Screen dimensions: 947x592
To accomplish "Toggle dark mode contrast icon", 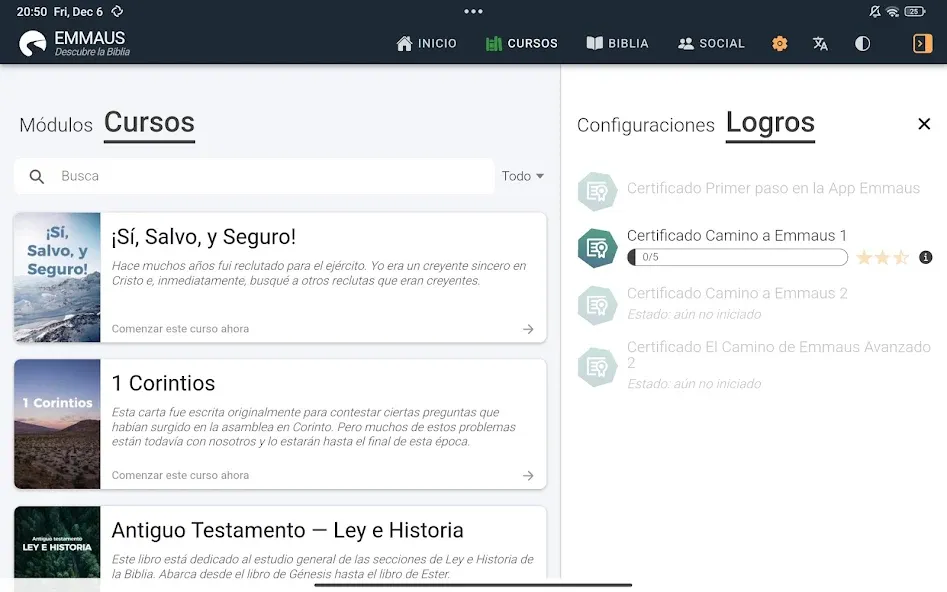I will (x=862, y=43).
